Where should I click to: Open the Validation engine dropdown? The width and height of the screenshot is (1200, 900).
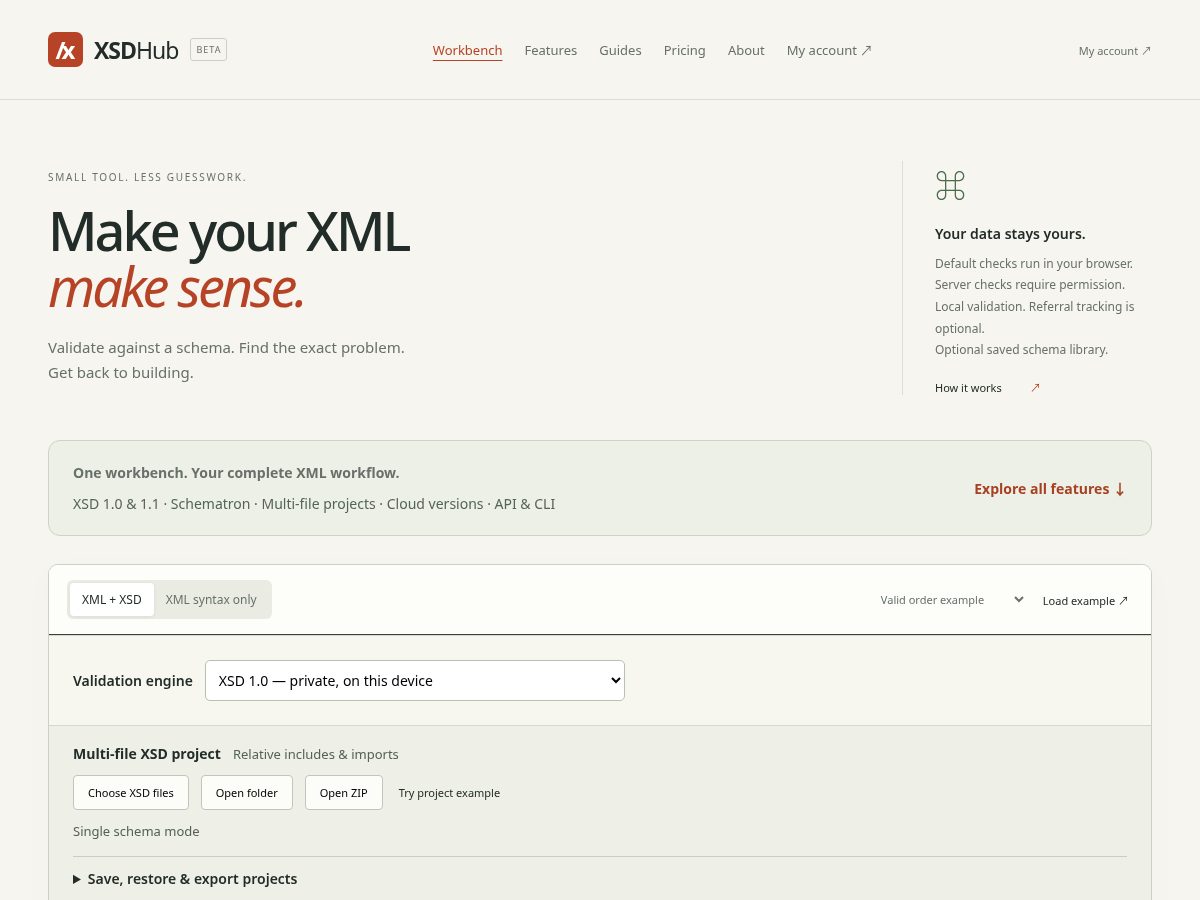pyautogui.click(x=415, y=681)
